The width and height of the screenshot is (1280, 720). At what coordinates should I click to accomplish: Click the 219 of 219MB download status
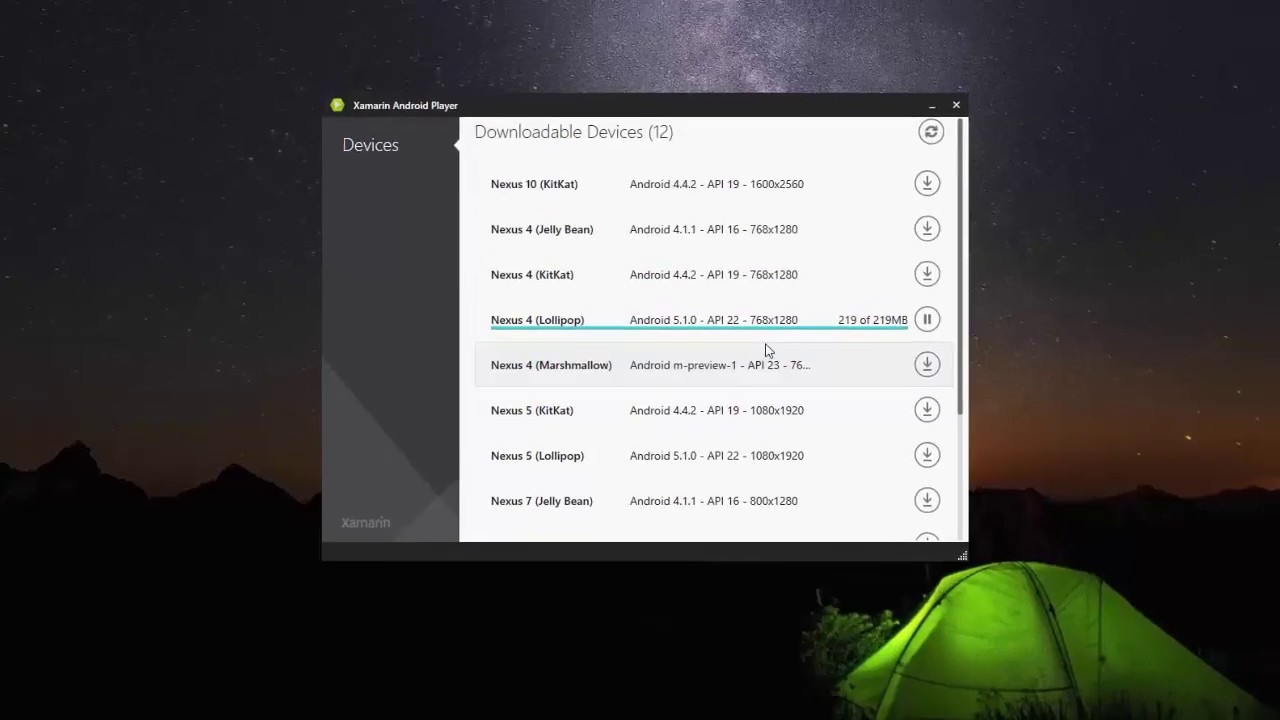pos(873,320)
